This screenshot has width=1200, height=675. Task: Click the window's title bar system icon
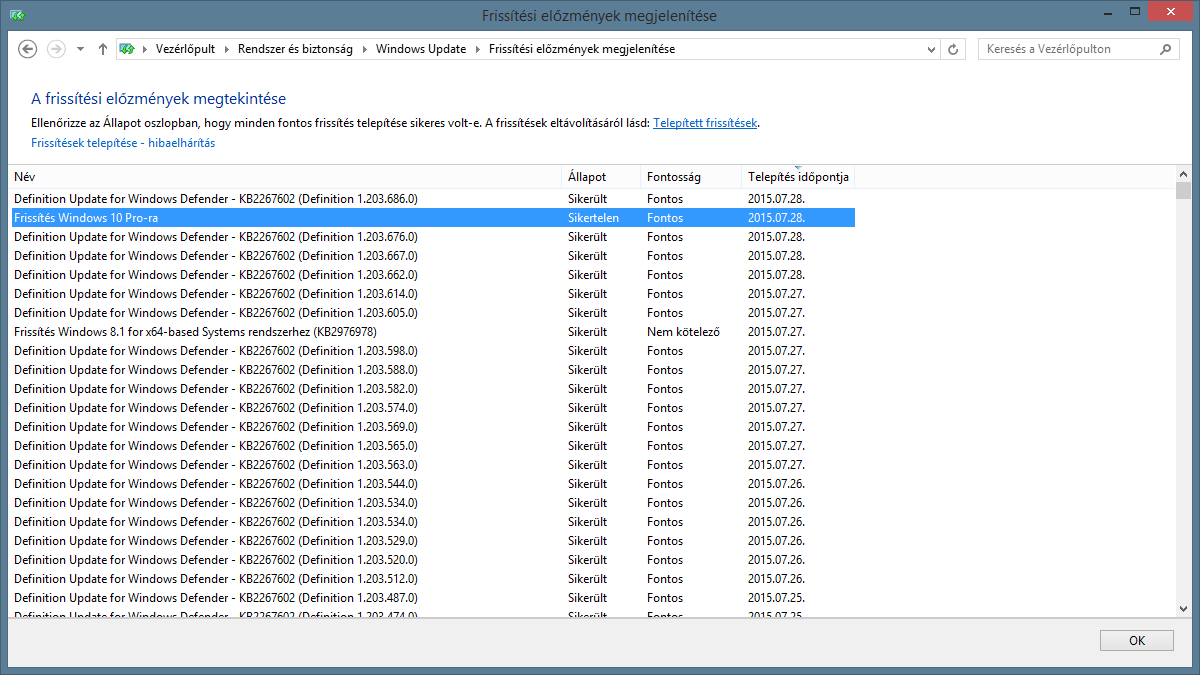(x=16, y=16)
